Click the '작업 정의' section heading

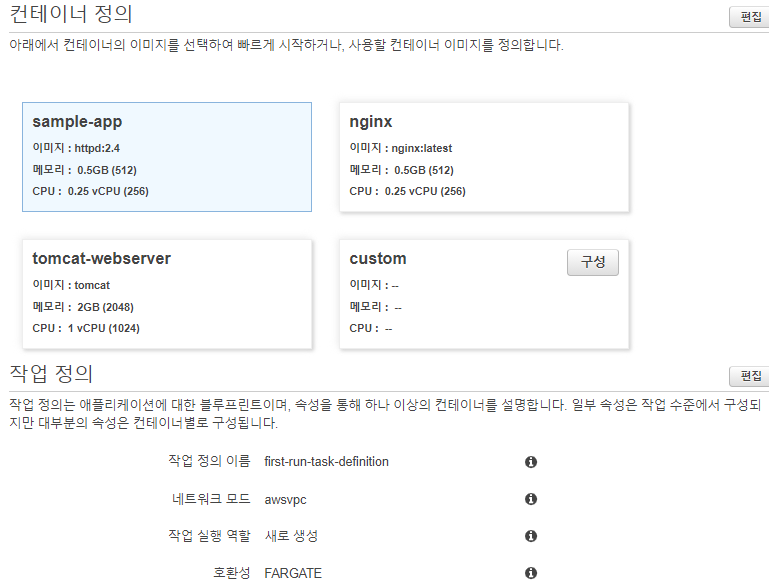[51, 374]
